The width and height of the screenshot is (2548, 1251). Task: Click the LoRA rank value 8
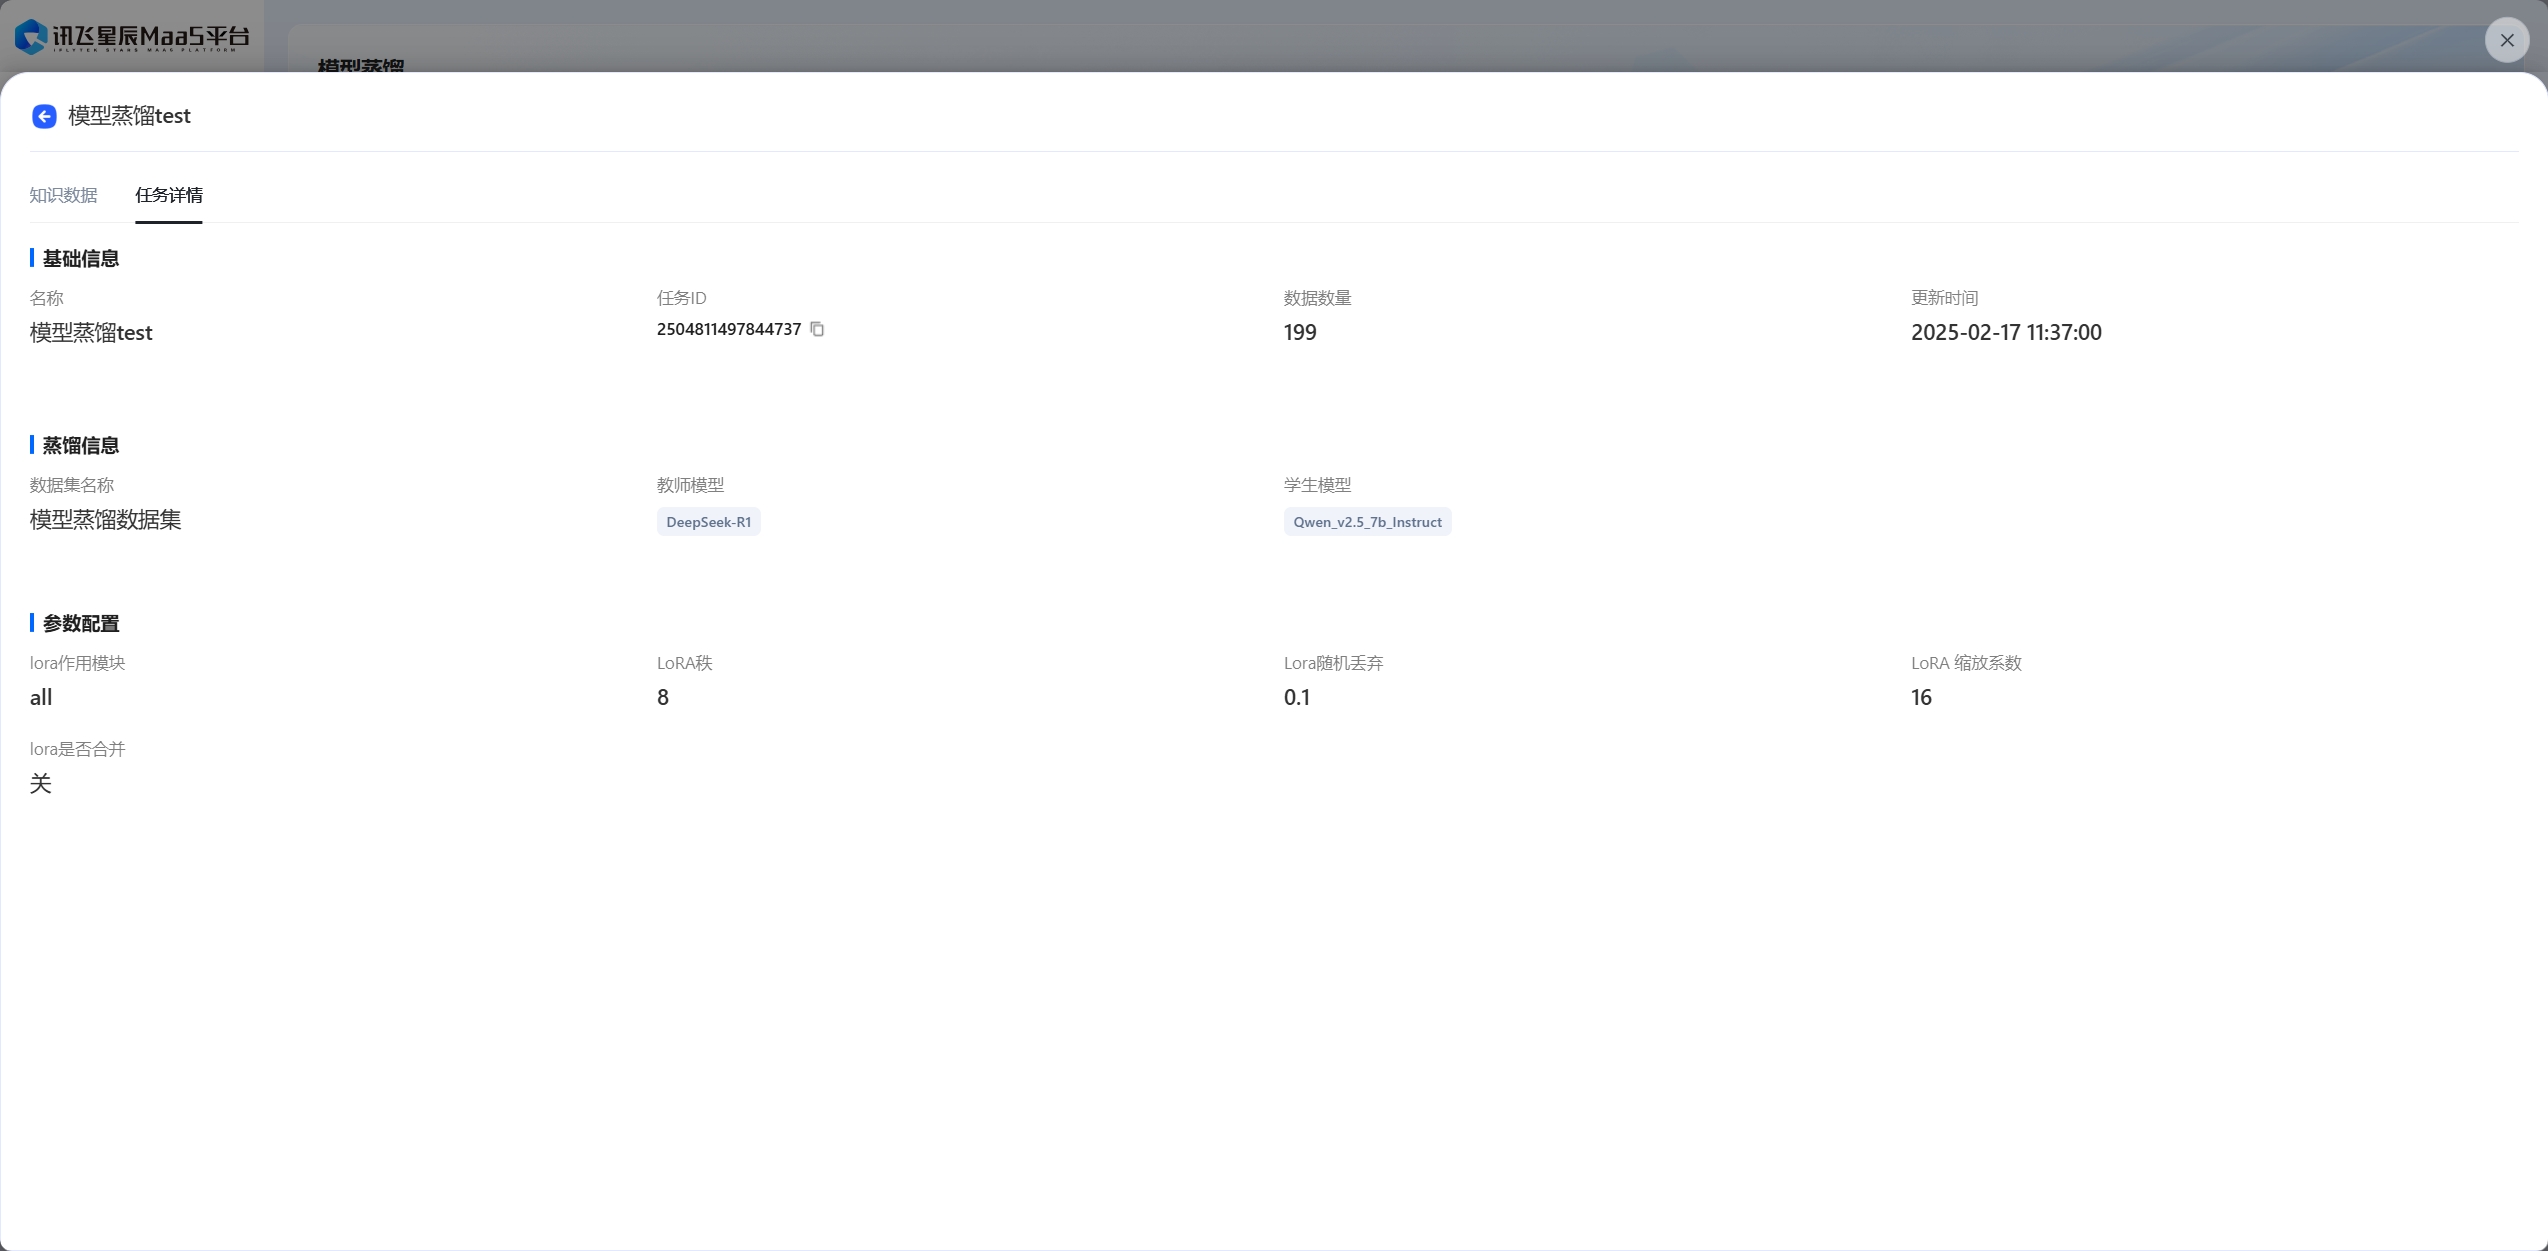[663, 697]
